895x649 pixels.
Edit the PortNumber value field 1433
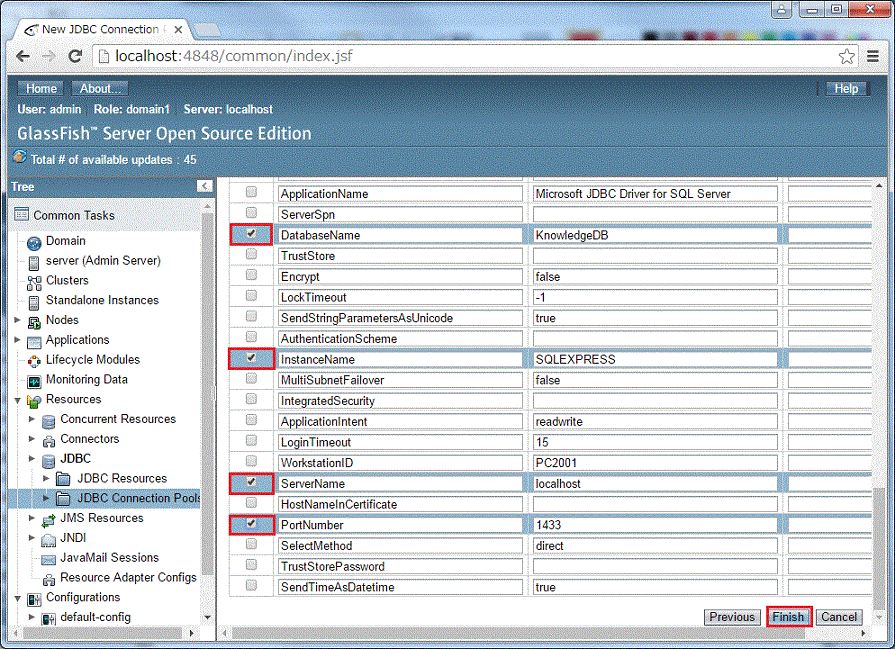[654, 525]
